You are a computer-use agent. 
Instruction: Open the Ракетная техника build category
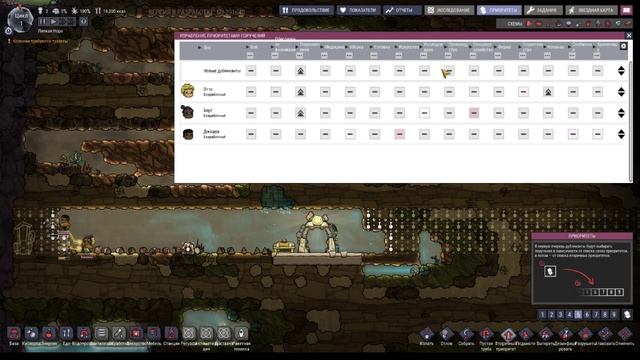[241, 333]
